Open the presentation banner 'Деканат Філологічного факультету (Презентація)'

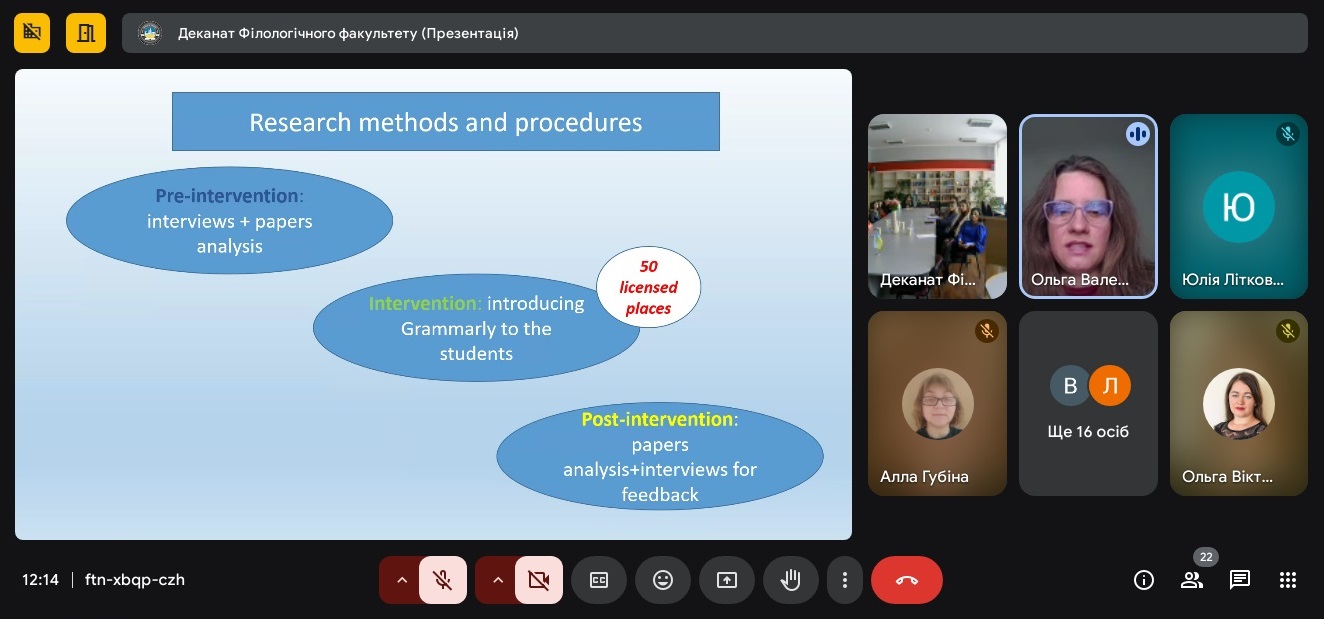click(715, 33)
